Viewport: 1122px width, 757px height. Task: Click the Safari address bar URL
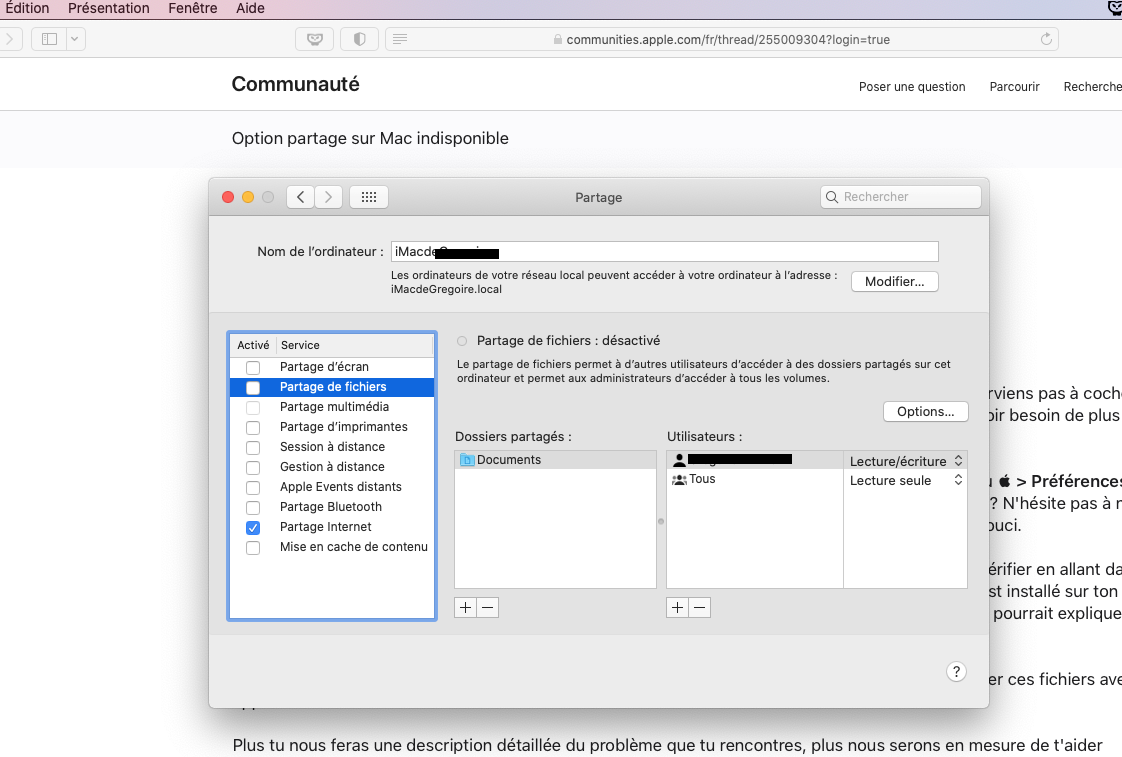pyautogui.click(x=728, y=40)
